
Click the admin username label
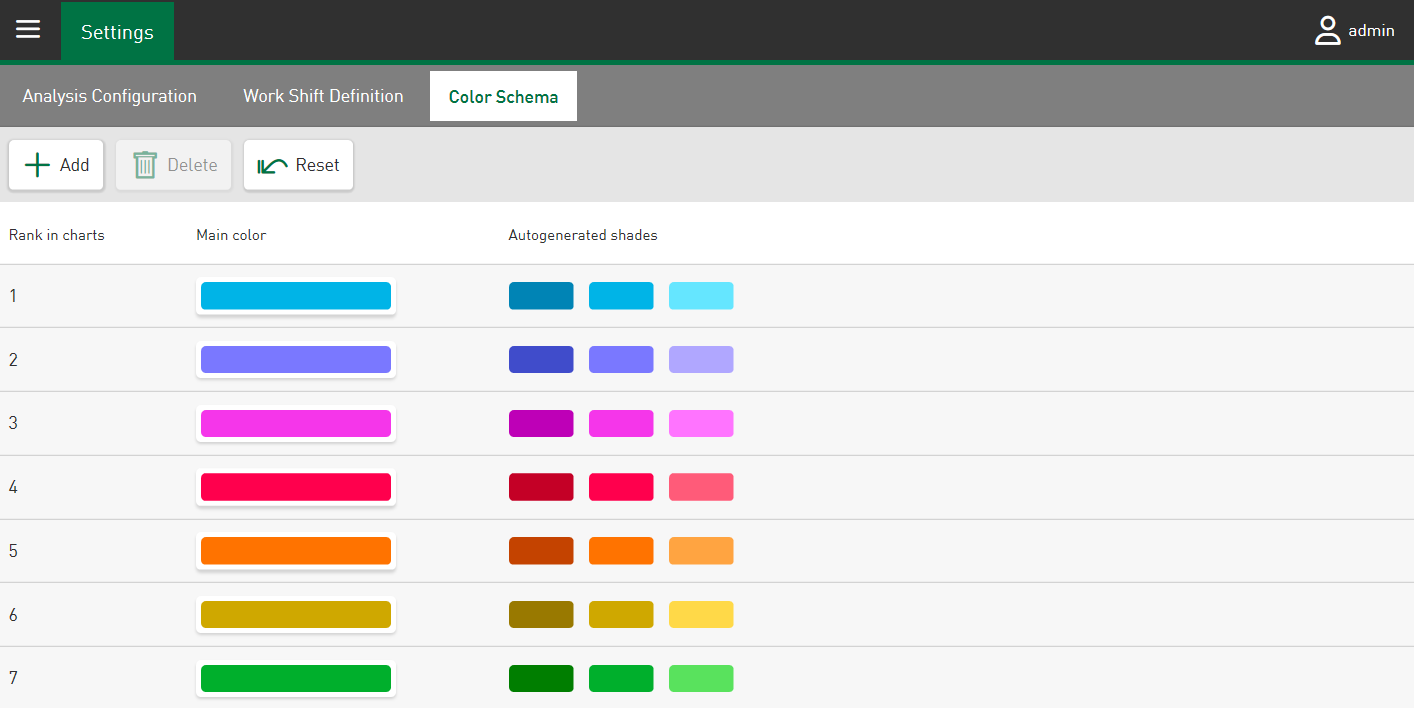click(x=1371, y=31)
